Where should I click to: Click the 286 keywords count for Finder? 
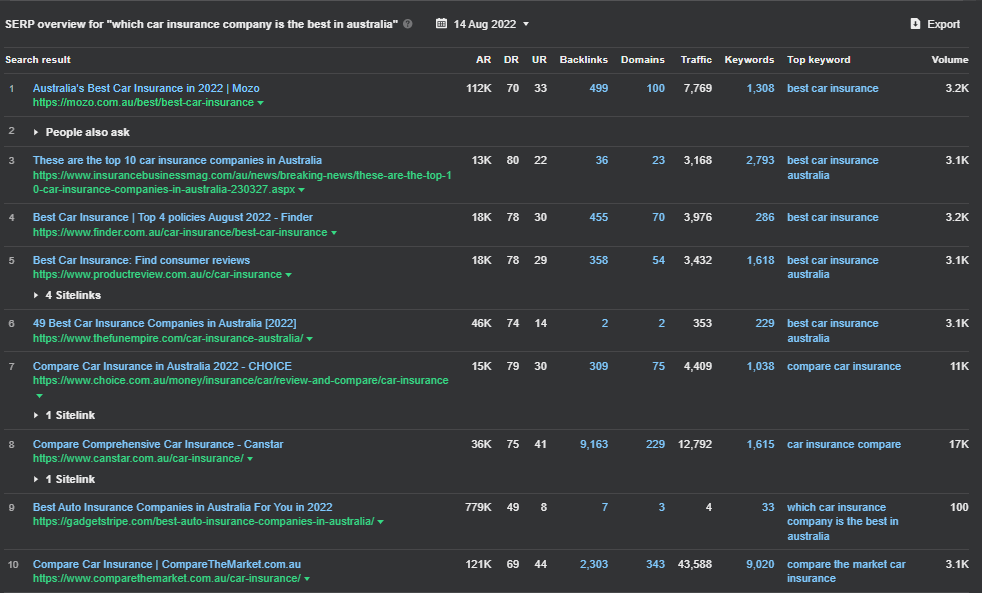pyautogui.click(x=765, y=217)
